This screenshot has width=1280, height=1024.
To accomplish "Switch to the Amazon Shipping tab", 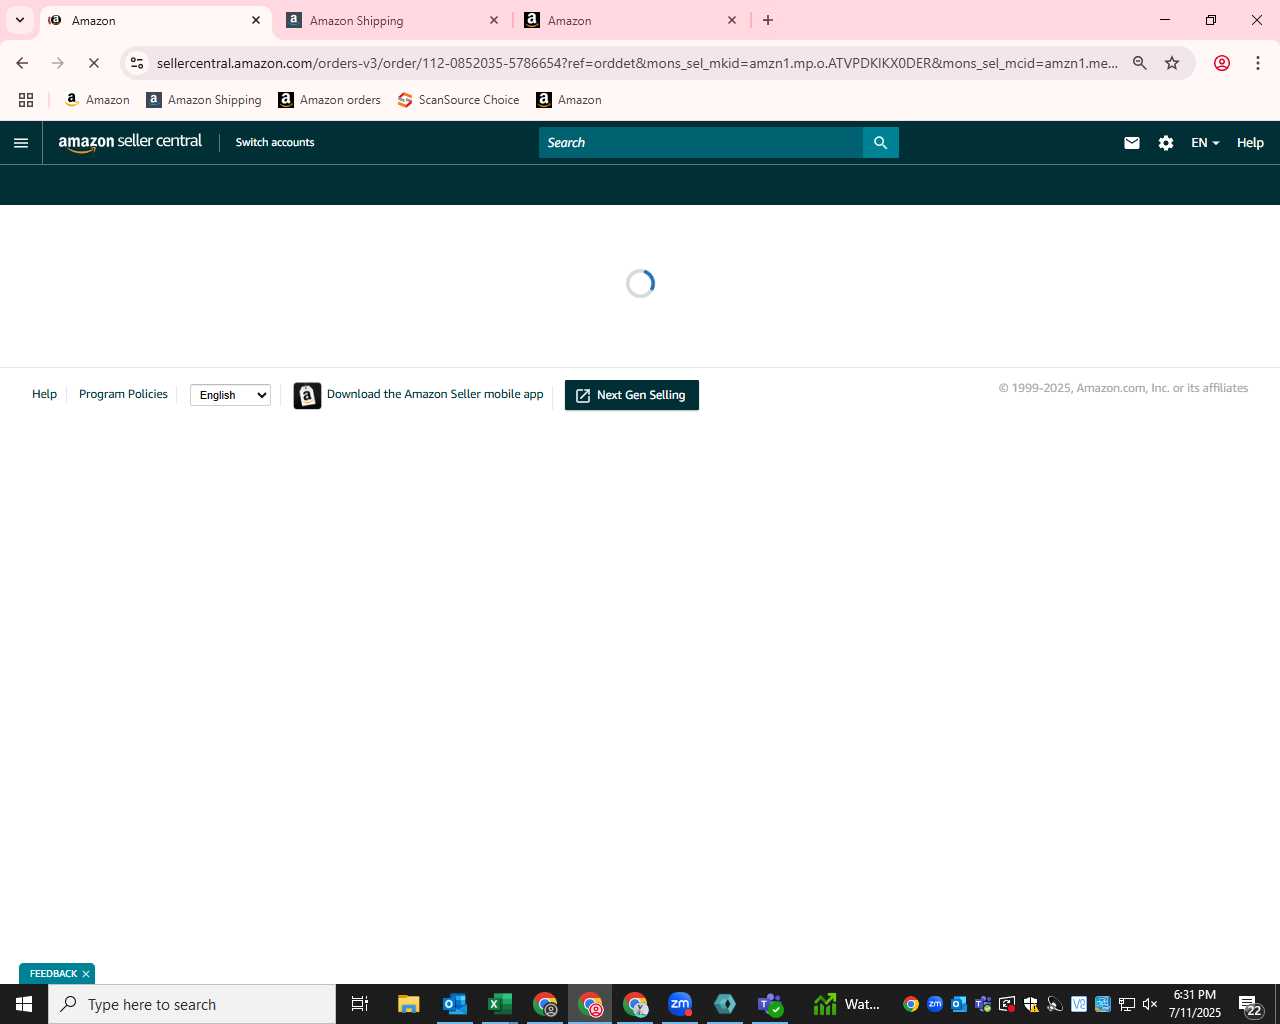I will point(393,20).
